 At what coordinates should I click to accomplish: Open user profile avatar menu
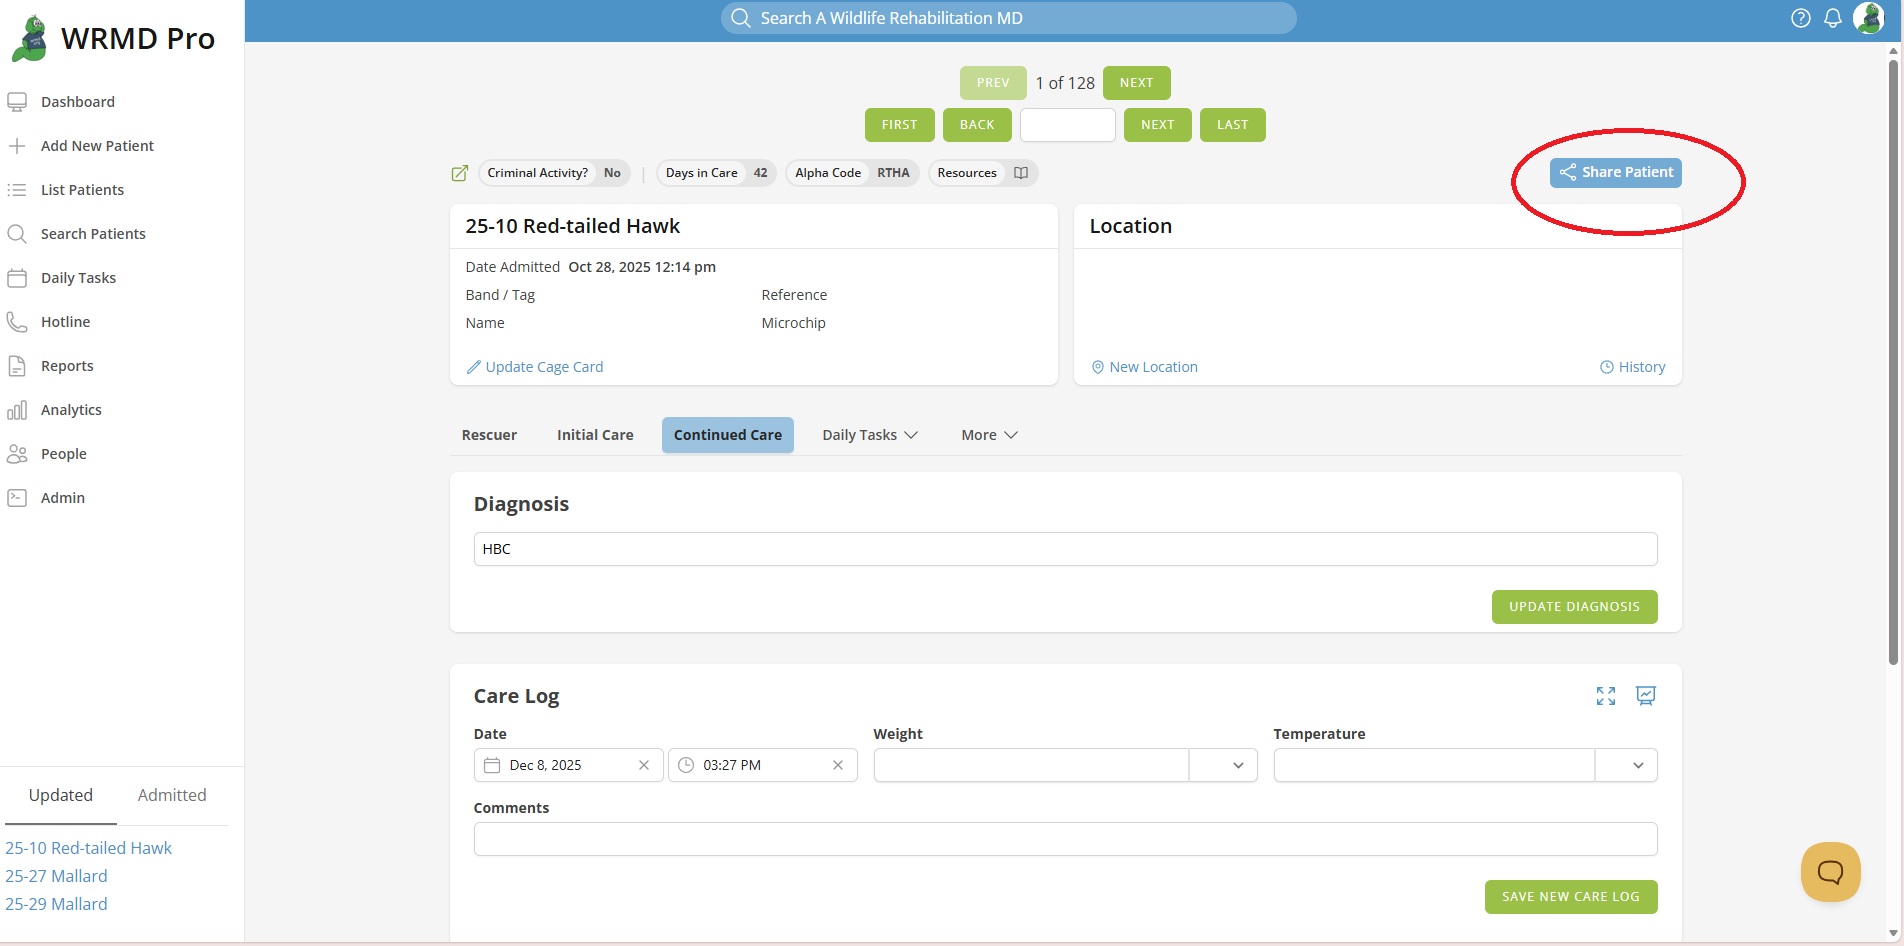pyautogui.click(x=1868, y=18)
